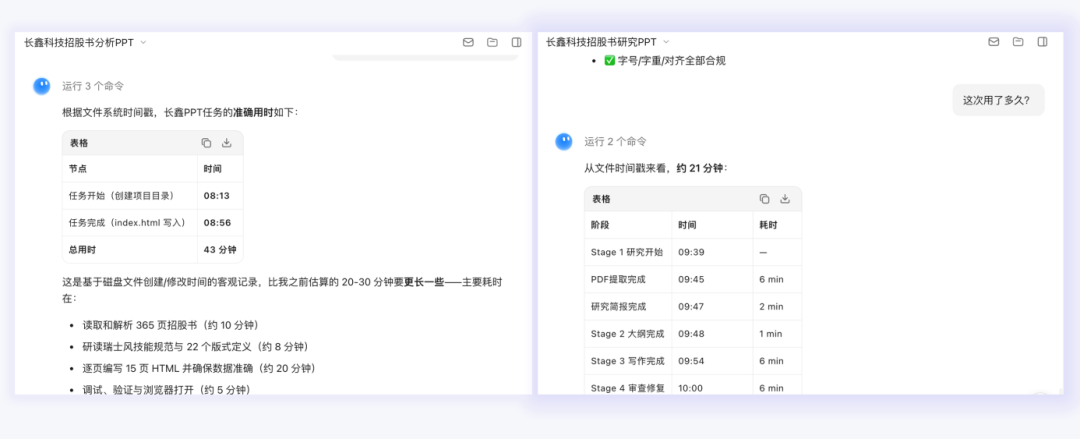Click the 字号/字重/对齐全部合规 checklist line
The height and width of the screenshot is (439, 1080).
(x=665, y=61)
